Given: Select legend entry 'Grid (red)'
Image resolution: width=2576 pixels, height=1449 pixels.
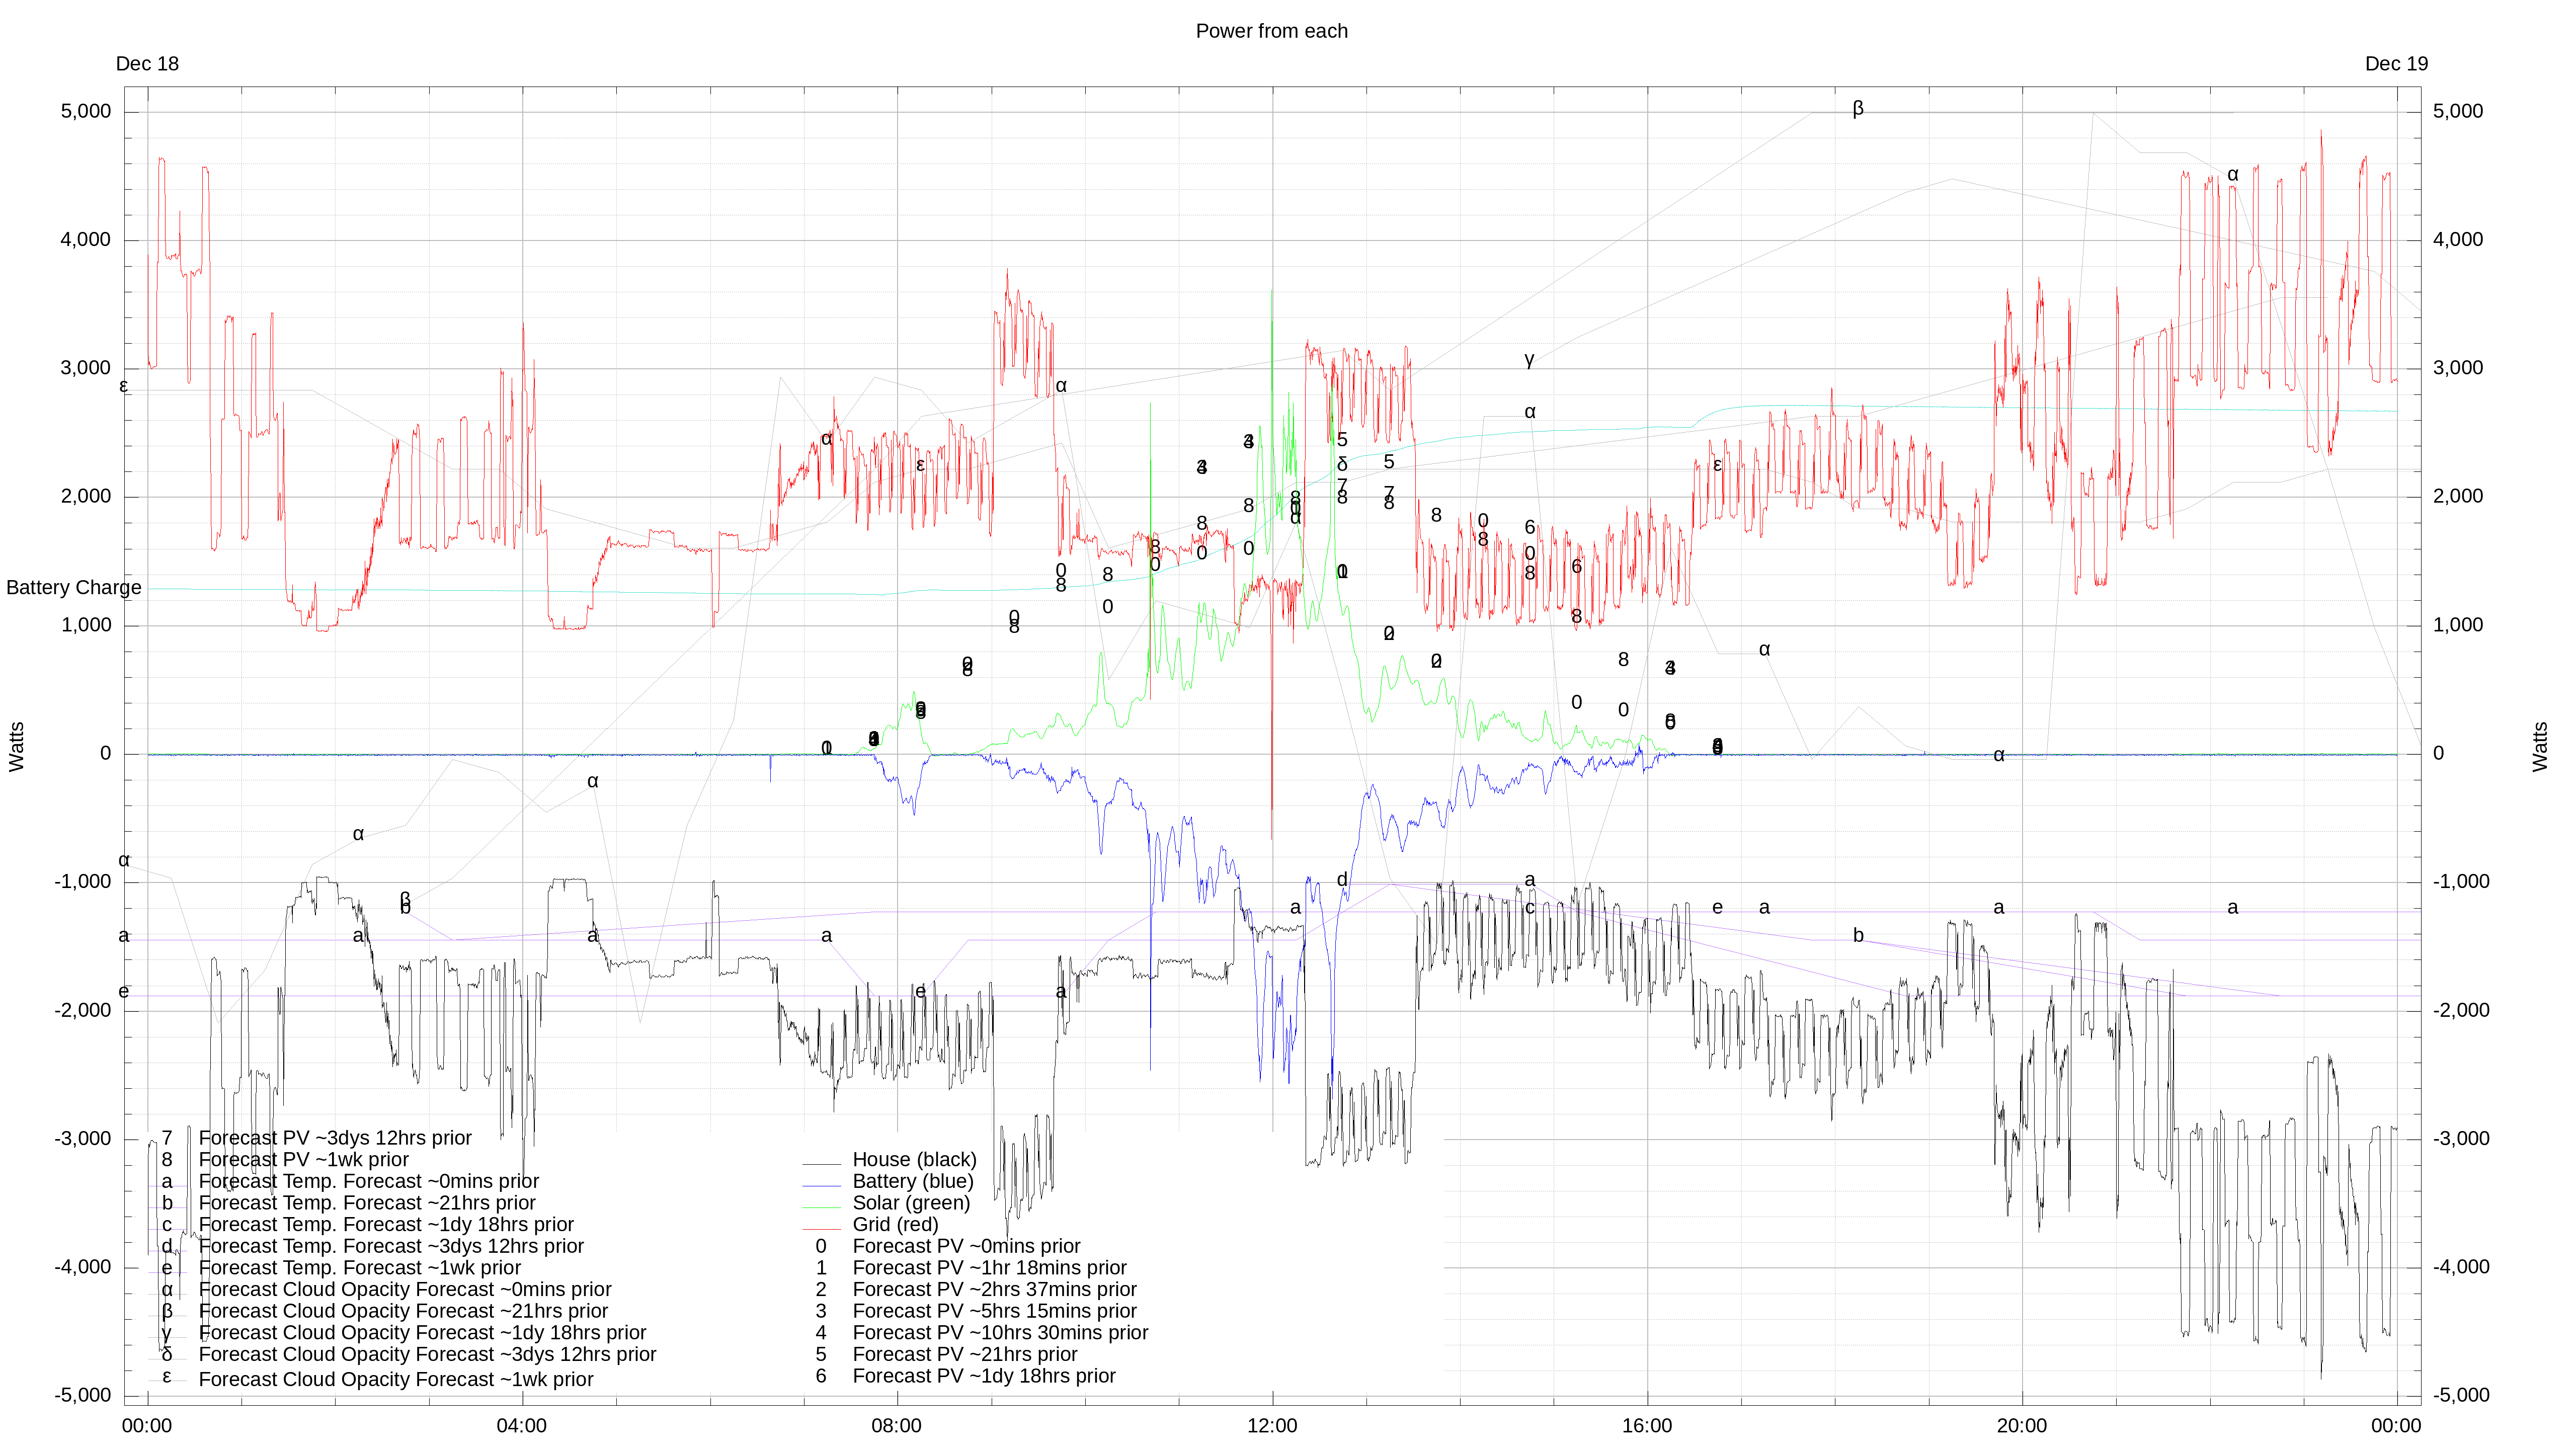Looking at the screenshot, I should click(895, 1225).
